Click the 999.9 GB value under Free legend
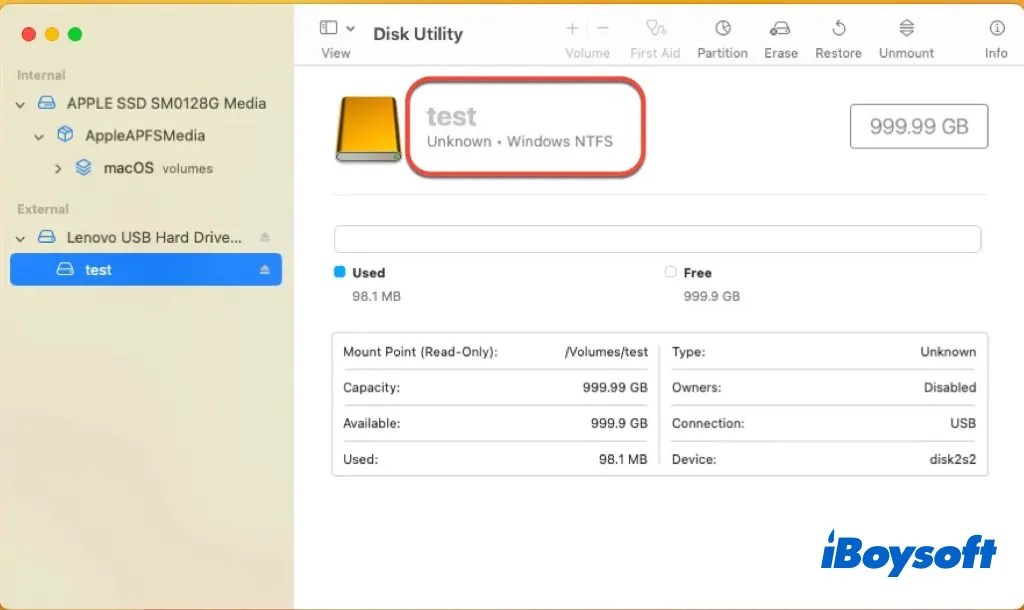Viewport: 1024px width, 610px height. 712,296
